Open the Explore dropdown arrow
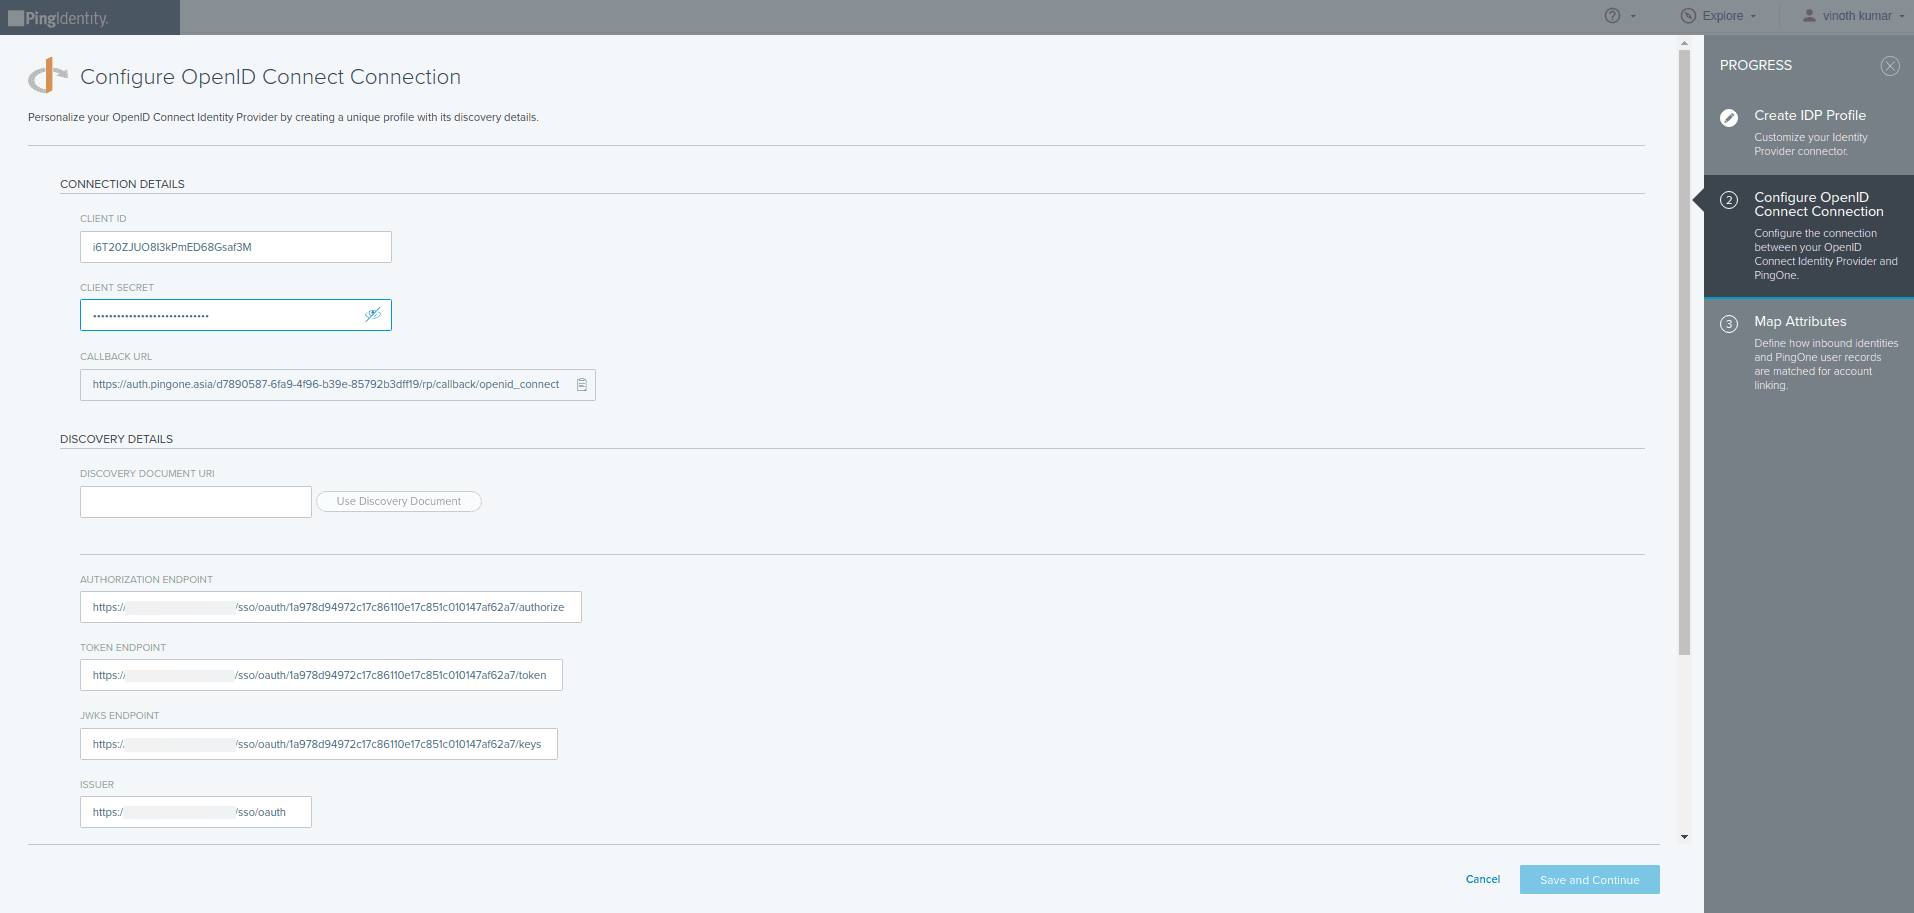Image resolution: width=1914 pixels, height=913 pixels. (1752, 16)
